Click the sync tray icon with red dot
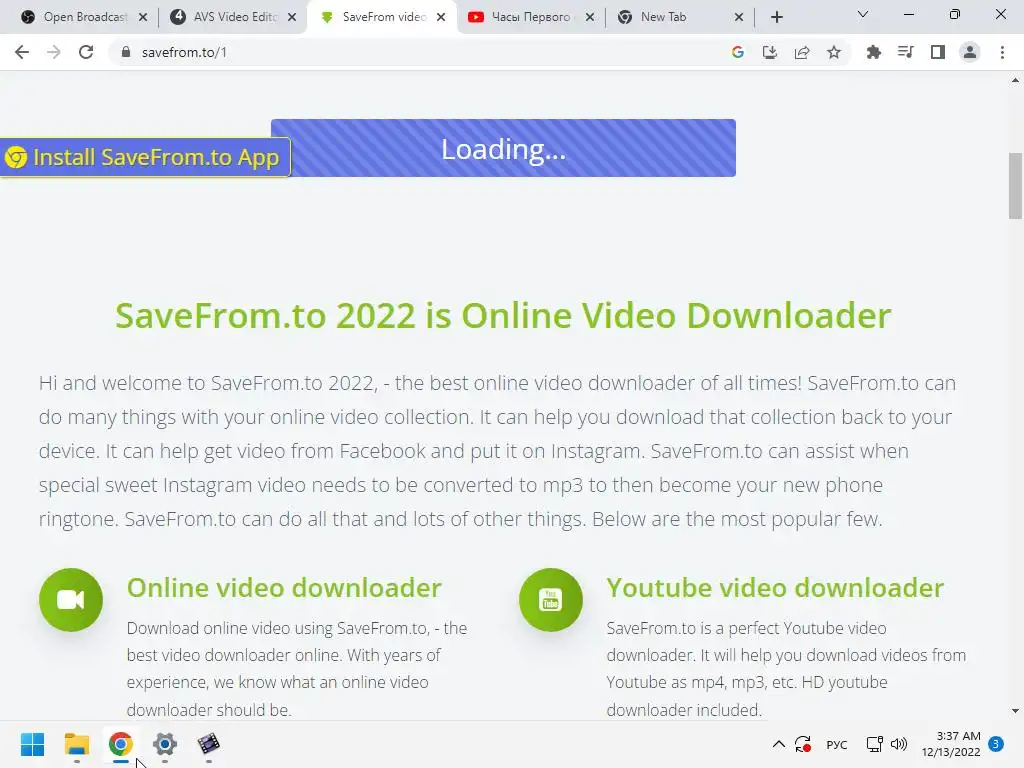The height and width of the screenshot is (768, 1024). [803, 744]
